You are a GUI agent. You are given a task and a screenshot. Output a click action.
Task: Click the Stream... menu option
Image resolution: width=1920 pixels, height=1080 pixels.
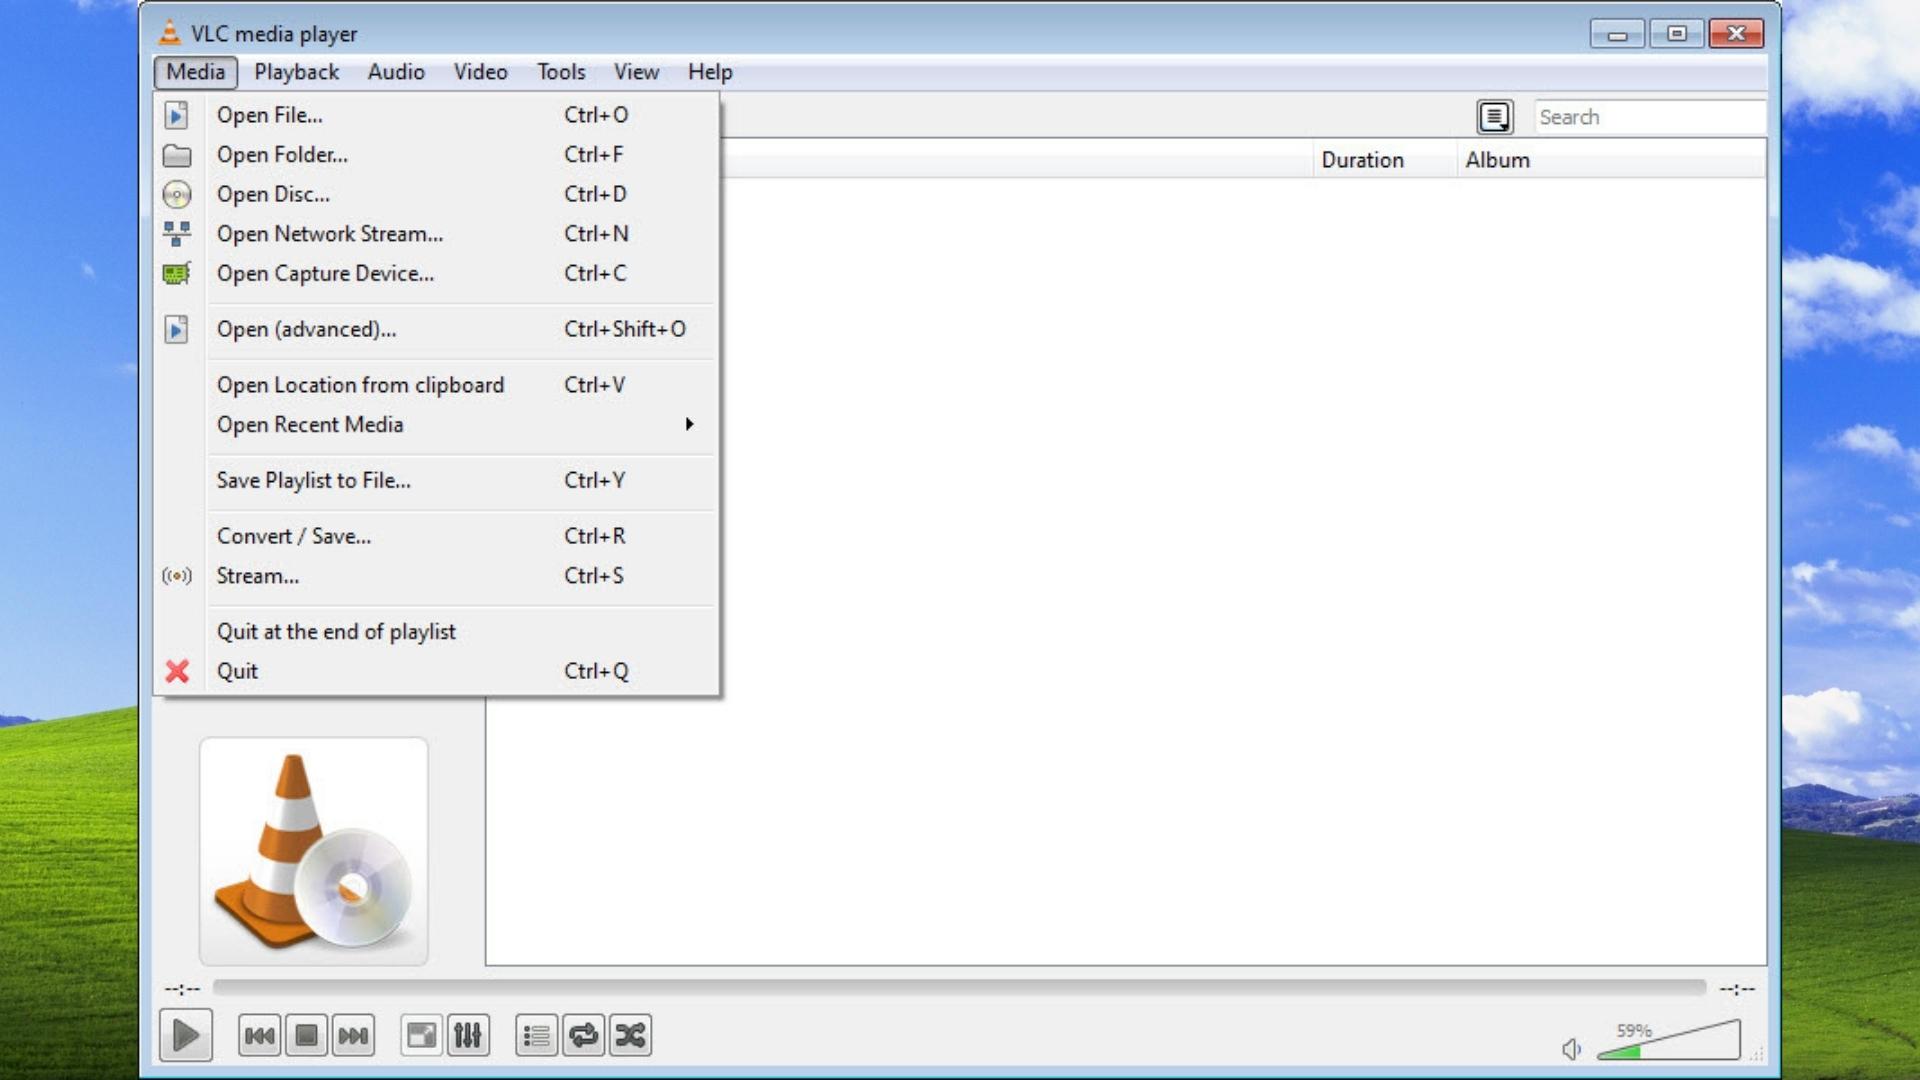click(x=258, y=576)
